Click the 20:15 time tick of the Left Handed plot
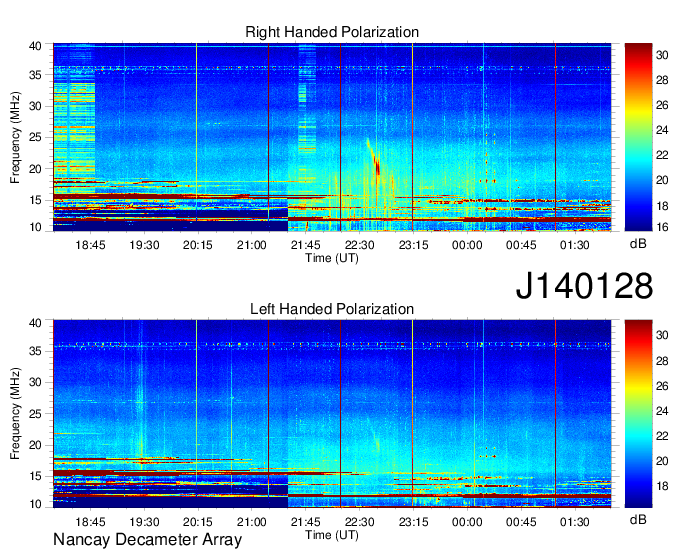This screenshot has width=680, height=552. pyautogui.click(x=198, y=522)
